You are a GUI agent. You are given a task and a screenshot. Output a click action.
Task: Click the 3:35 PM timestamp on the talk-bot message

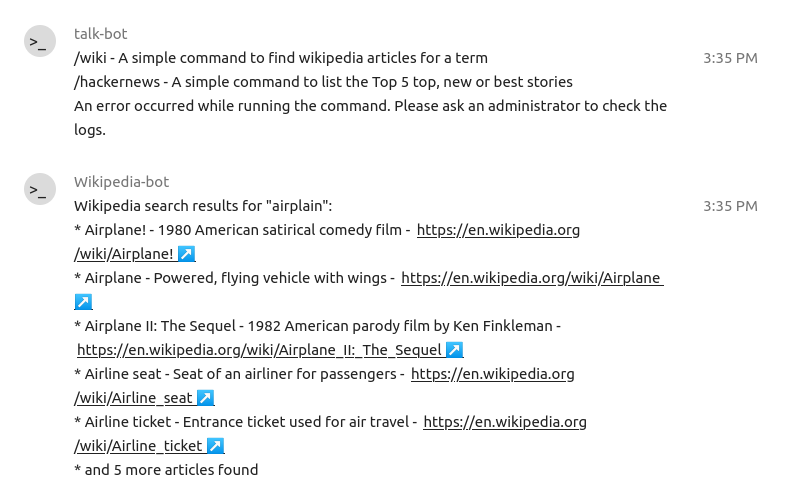(730, 58)
